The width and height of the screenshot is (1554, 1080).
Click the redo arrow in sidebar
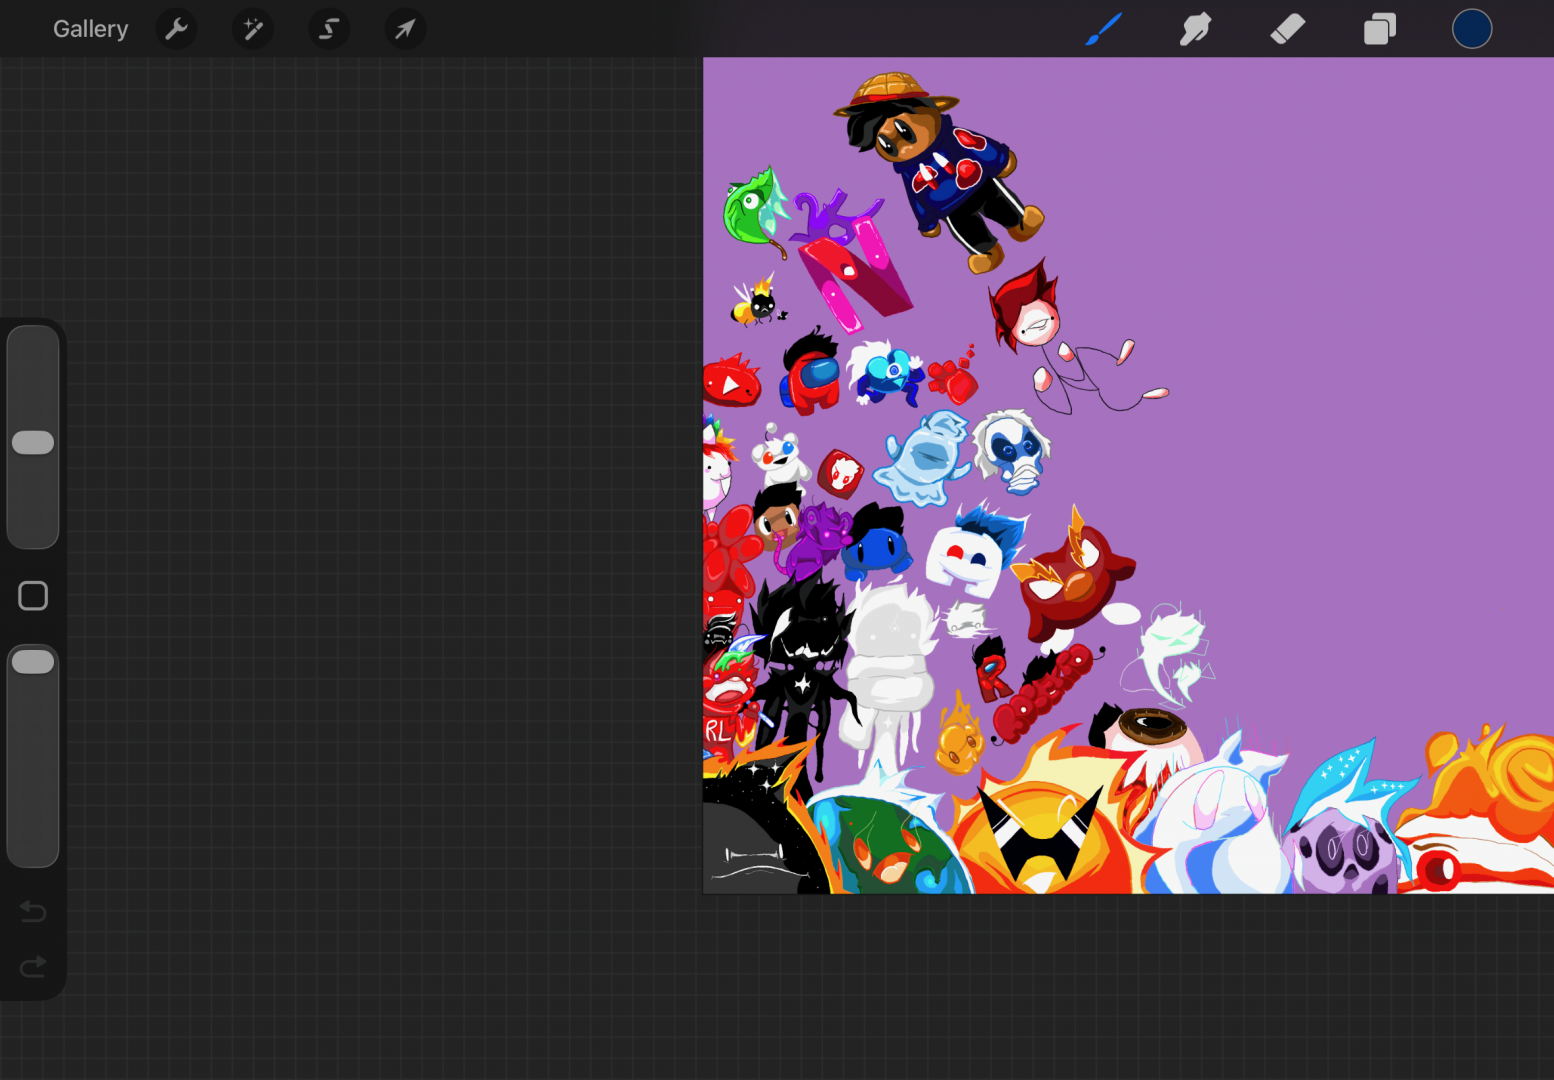[x=33, y=967]
